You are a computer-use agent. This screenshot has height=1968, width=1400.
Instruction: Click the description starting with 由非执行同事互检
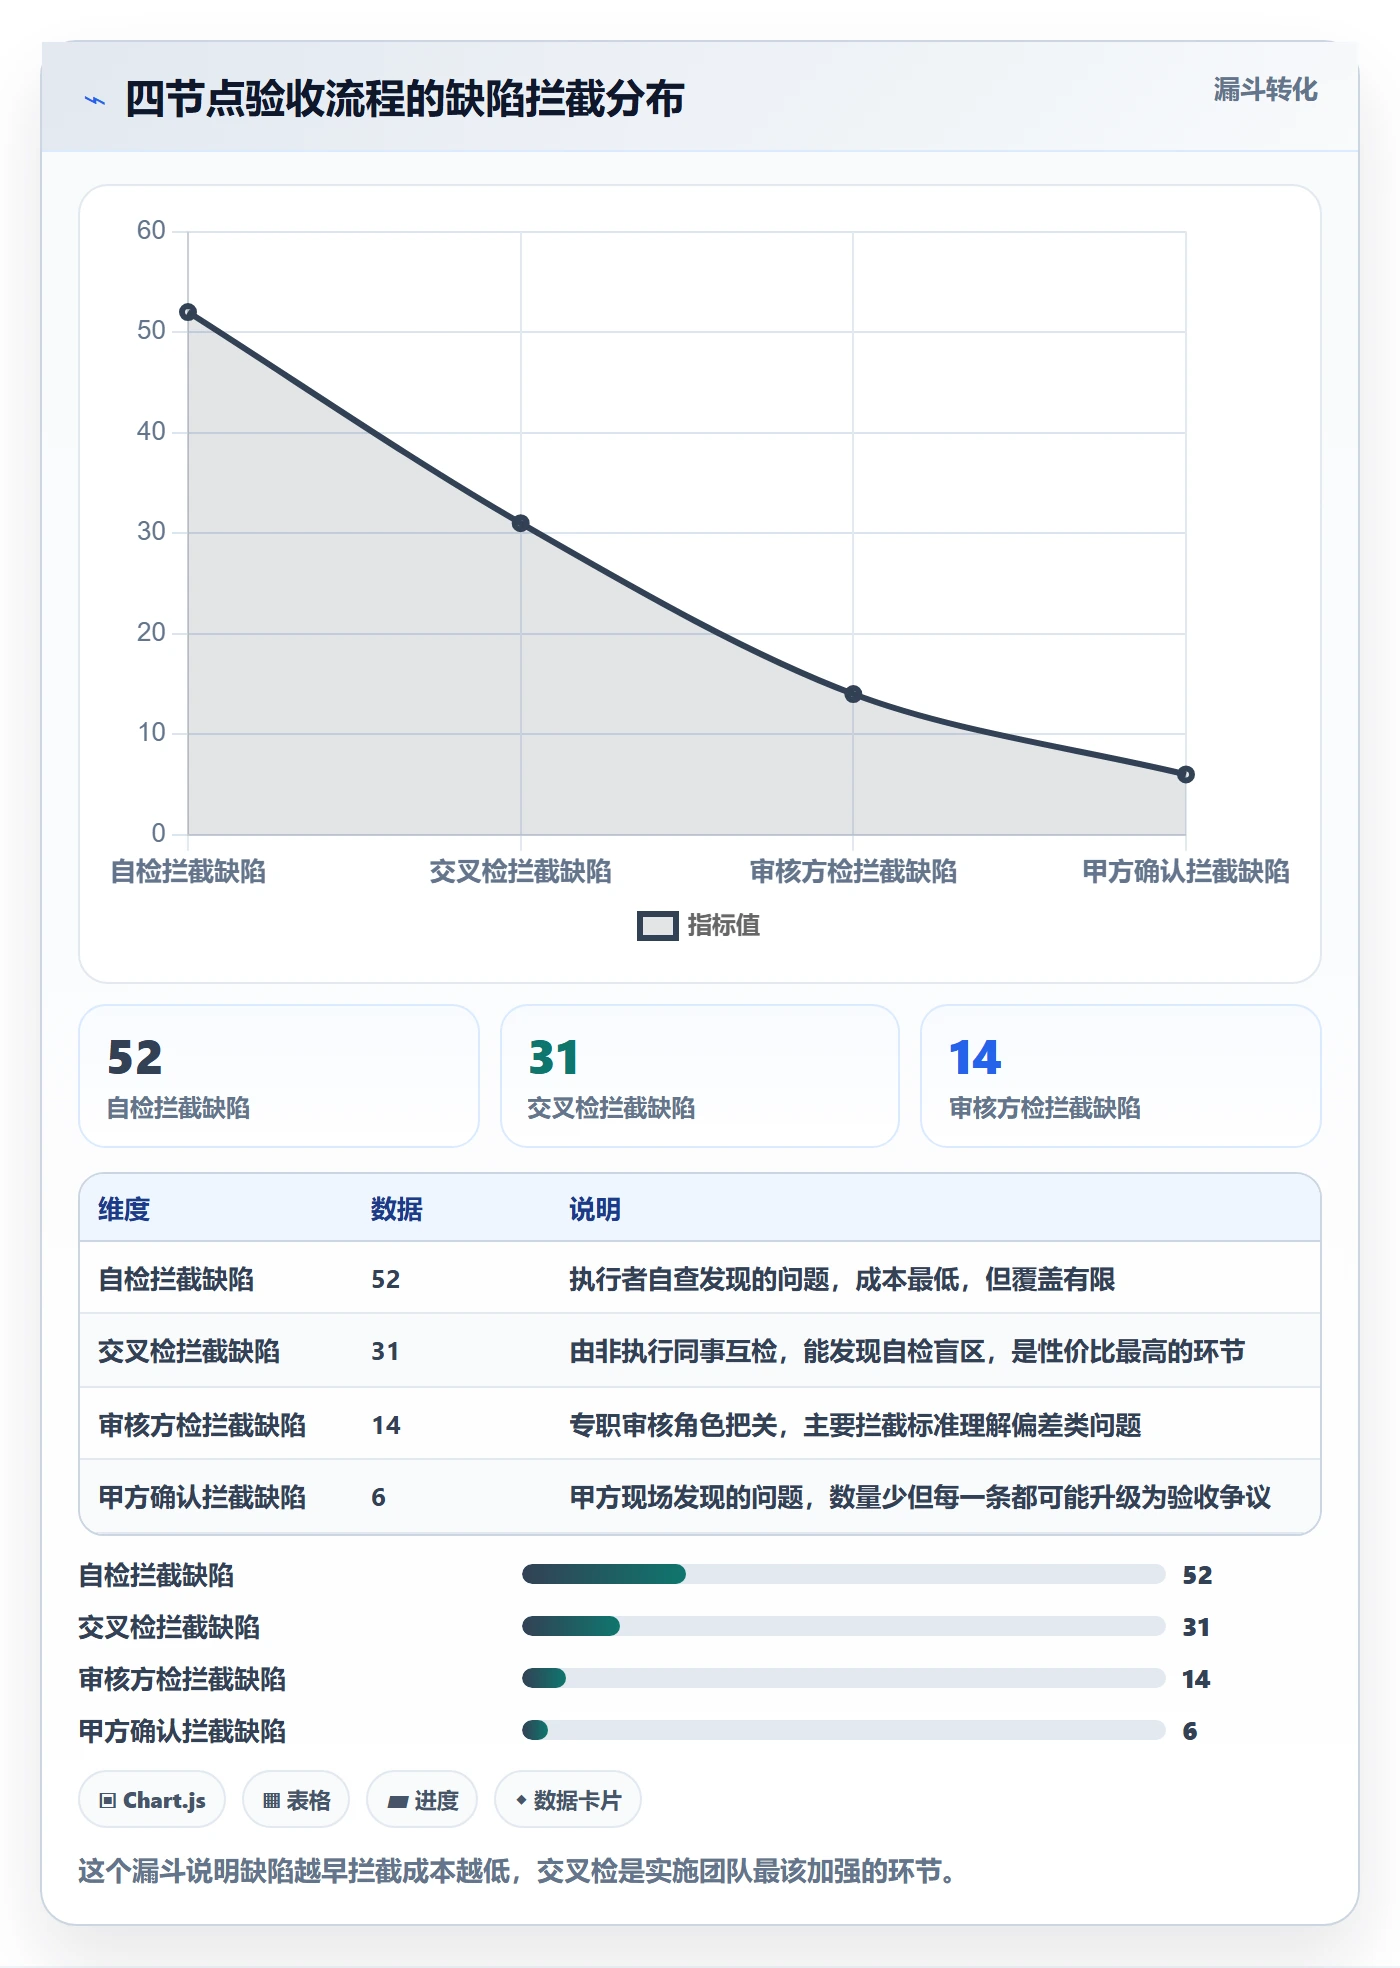coord(907,1351)
